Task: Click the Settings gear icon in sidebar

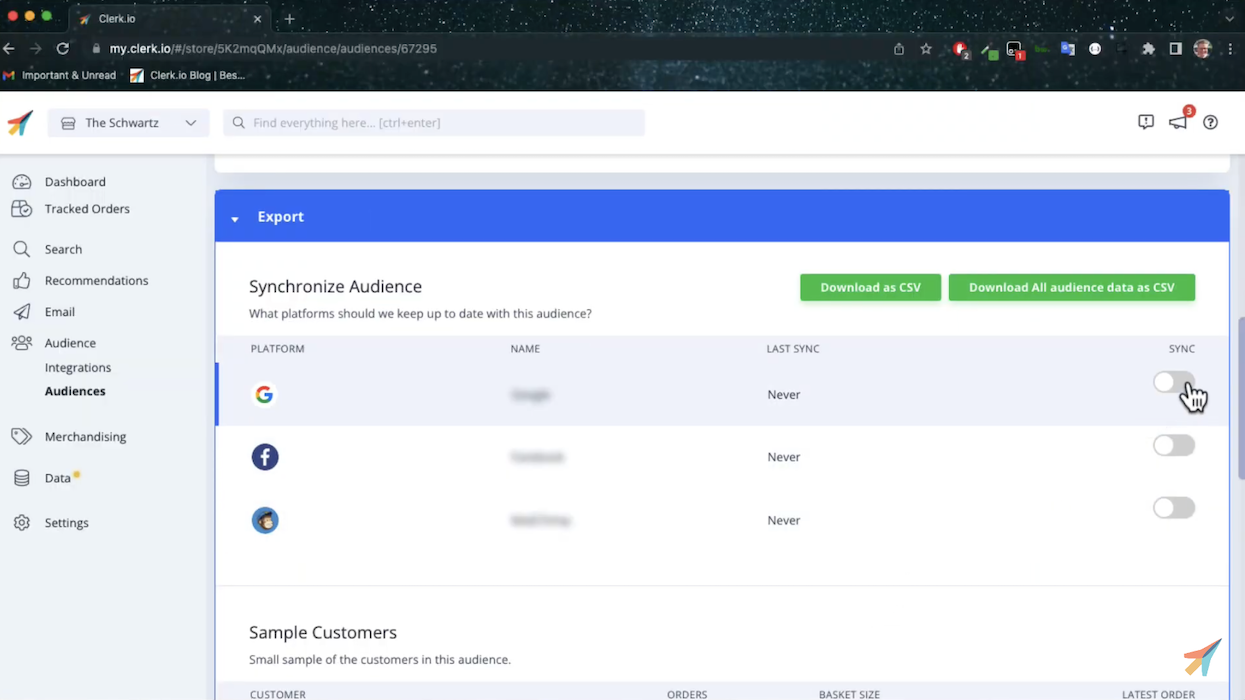Action: 21,523
